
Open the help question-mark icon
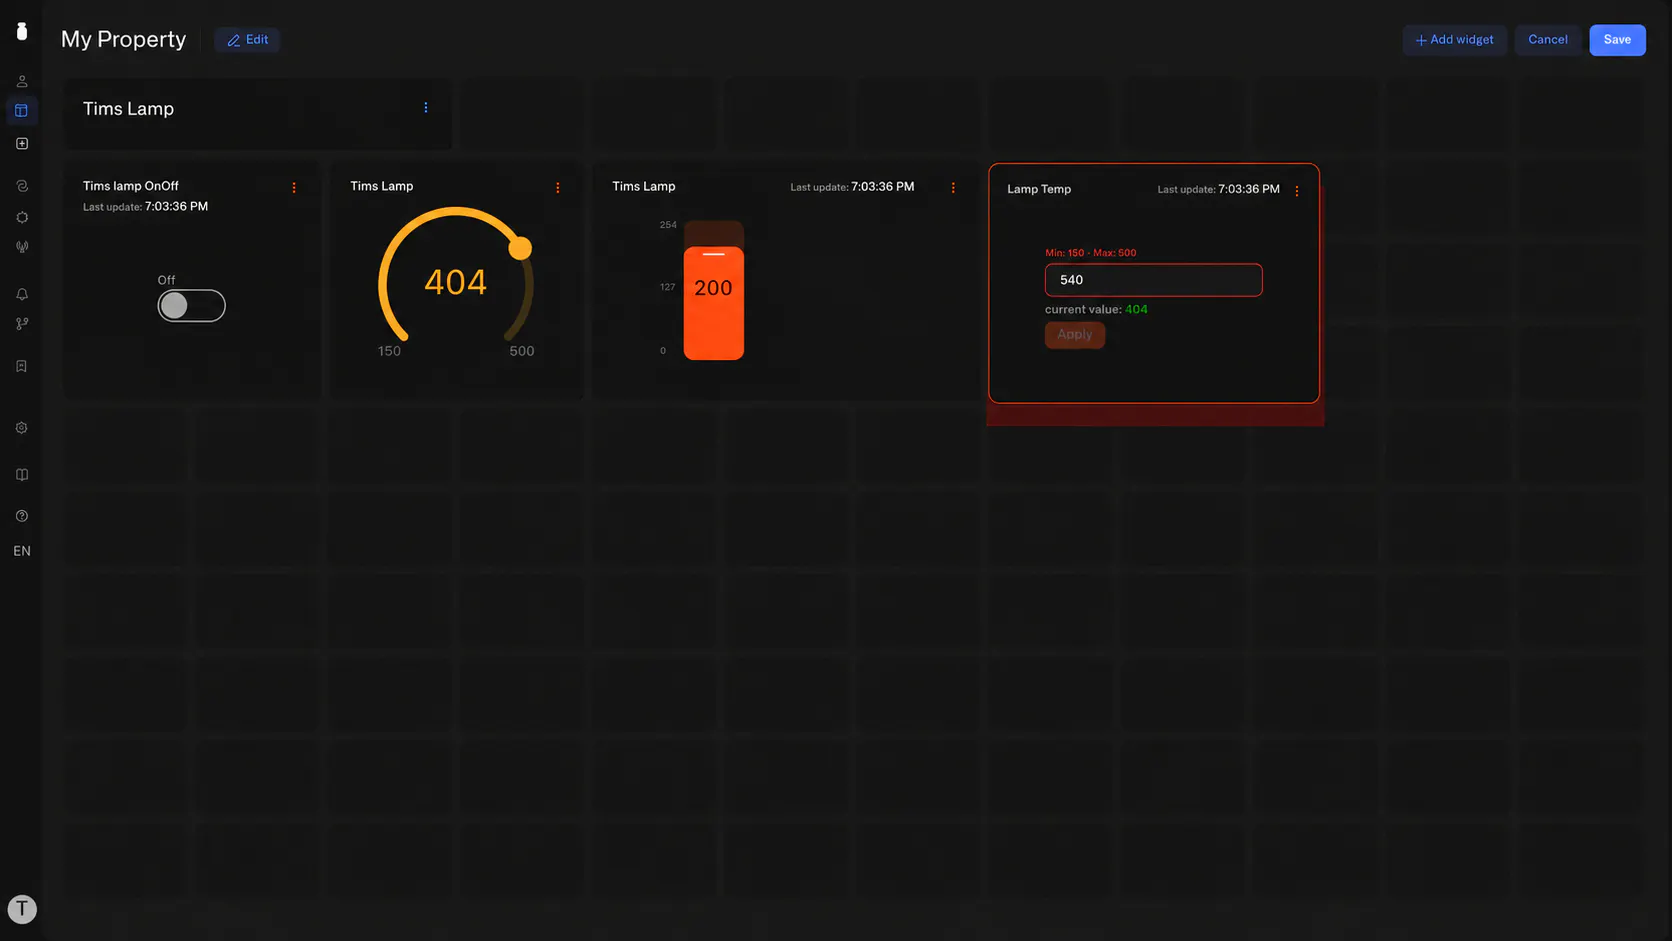tap(22, 516)
